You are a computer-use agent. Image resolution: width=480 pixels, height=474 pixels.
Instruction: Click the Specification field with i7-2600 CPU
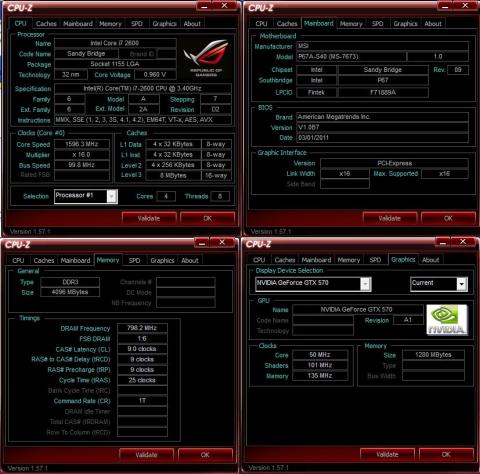click(143, 88)
